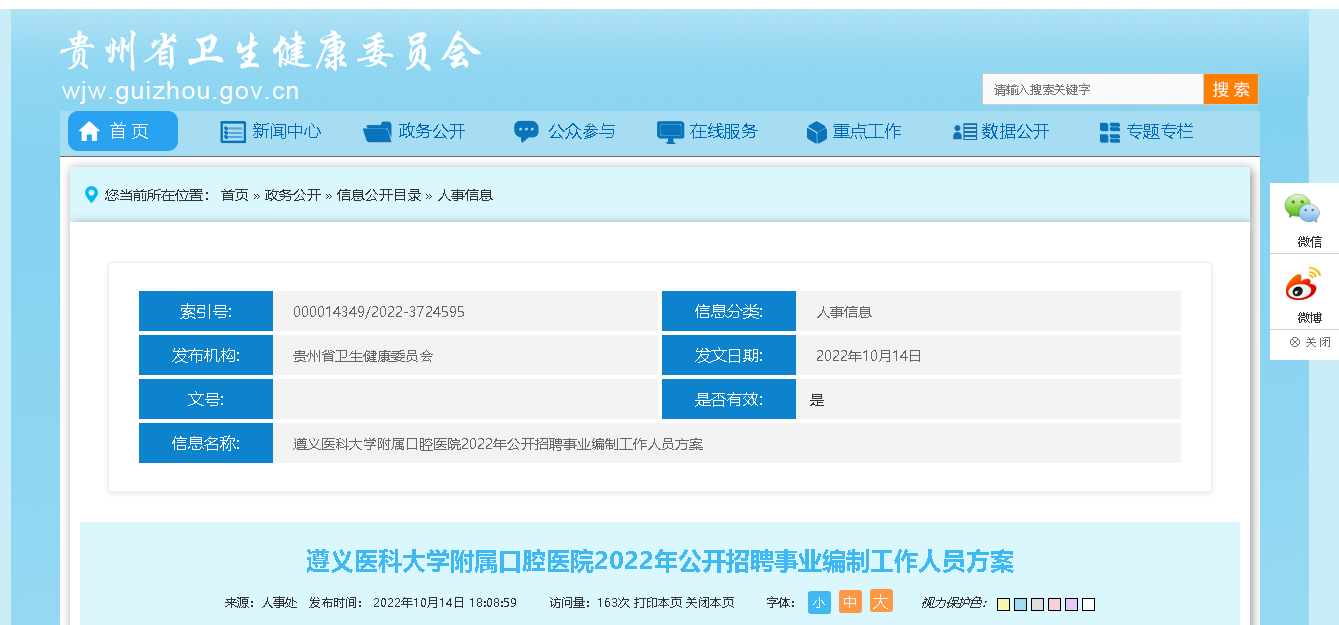Select the yellow eye-protection color swatch
Image resolution: width=1339 pixels, height=625 pixels.
(x=1003, y=604)
